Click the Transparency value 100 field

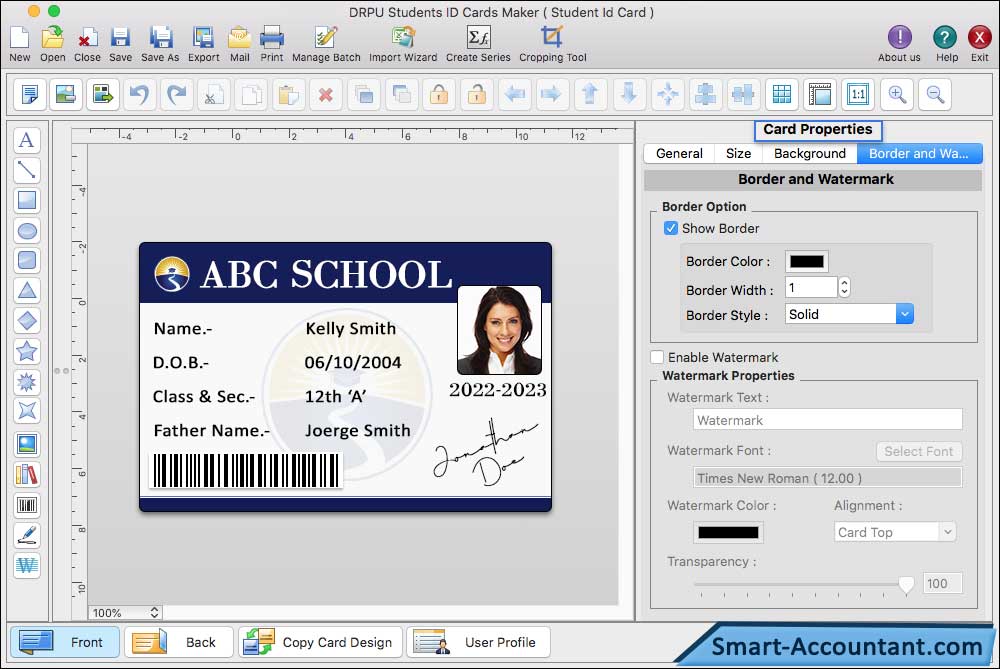click(x=942, y=584)
